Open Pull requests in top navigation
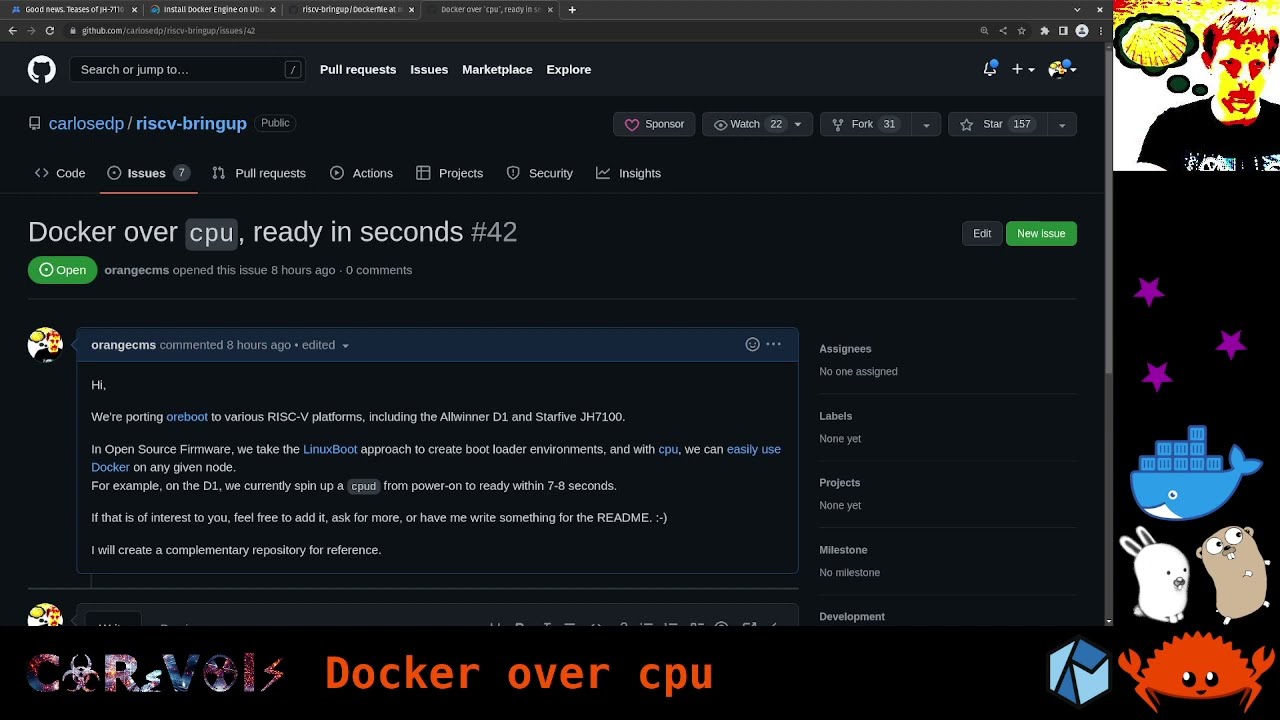 (358, 69)
